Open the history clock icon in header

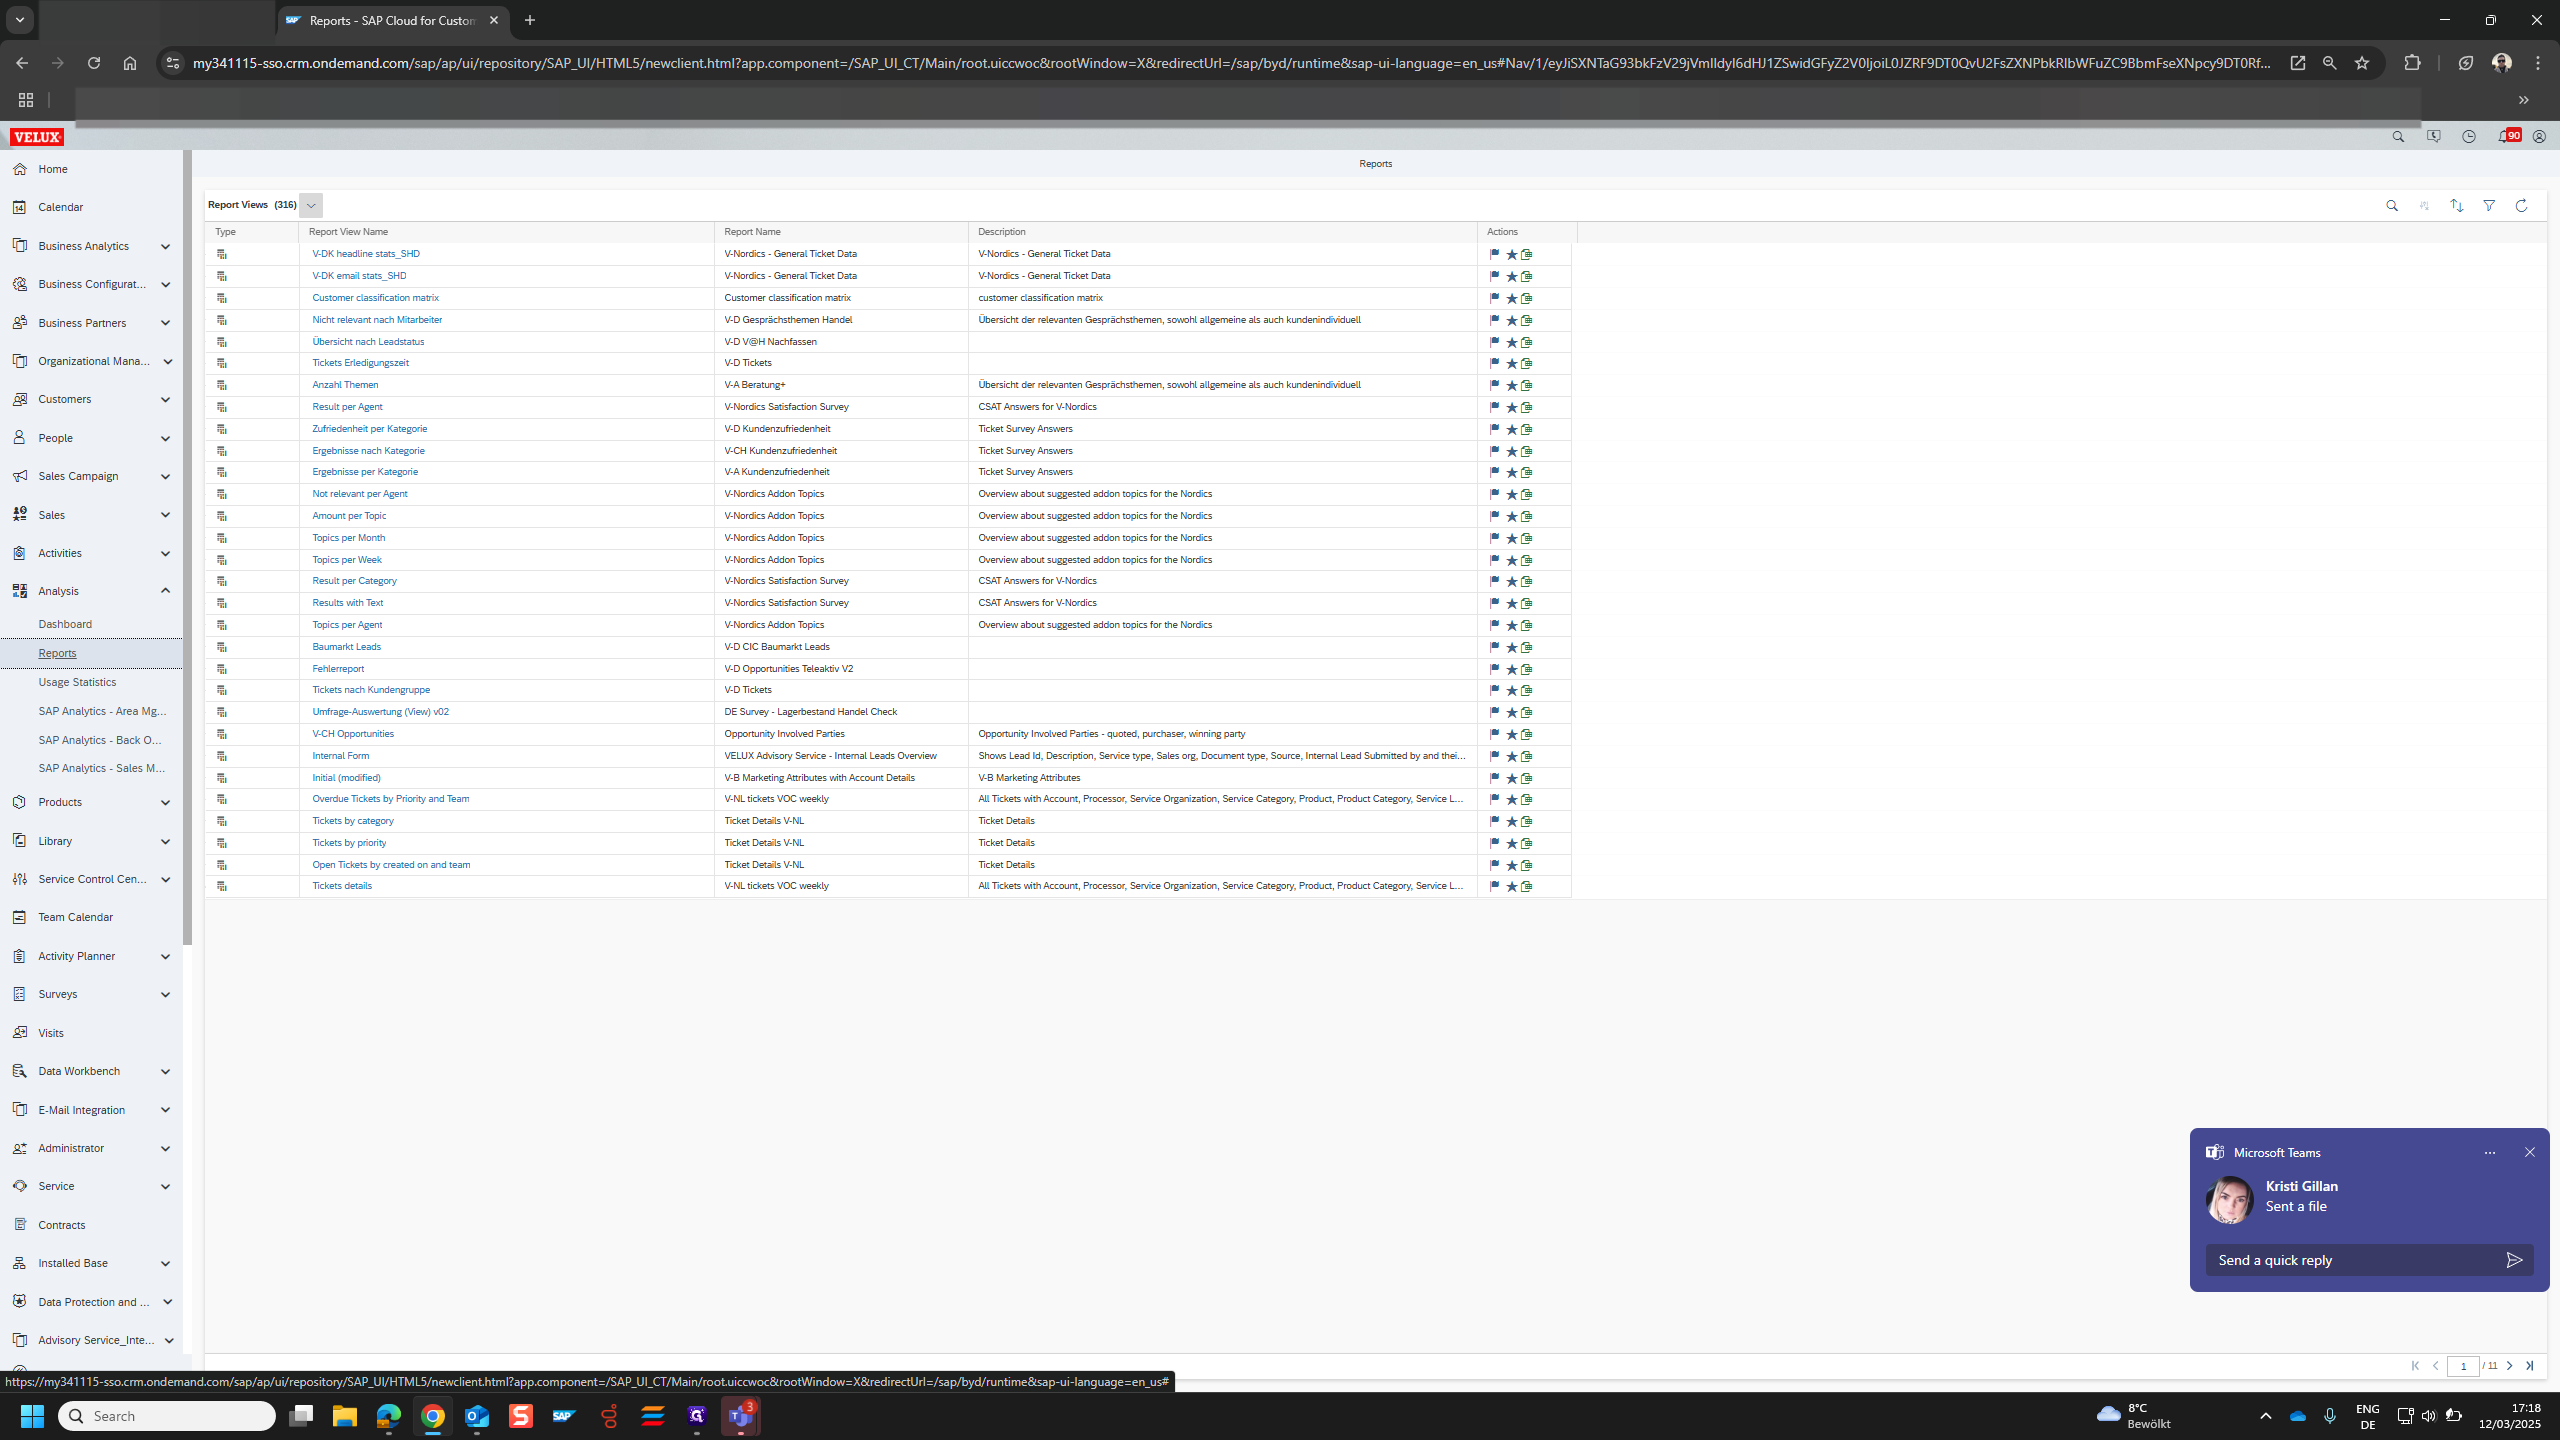[2469, 137]
